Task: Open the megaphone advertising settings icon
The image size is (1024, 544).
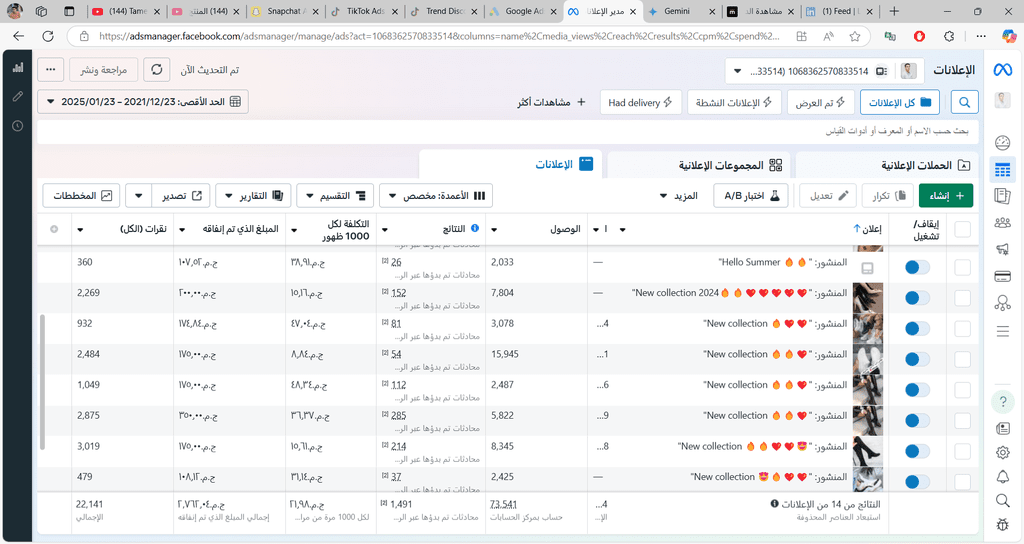Action: [1002, 249]
